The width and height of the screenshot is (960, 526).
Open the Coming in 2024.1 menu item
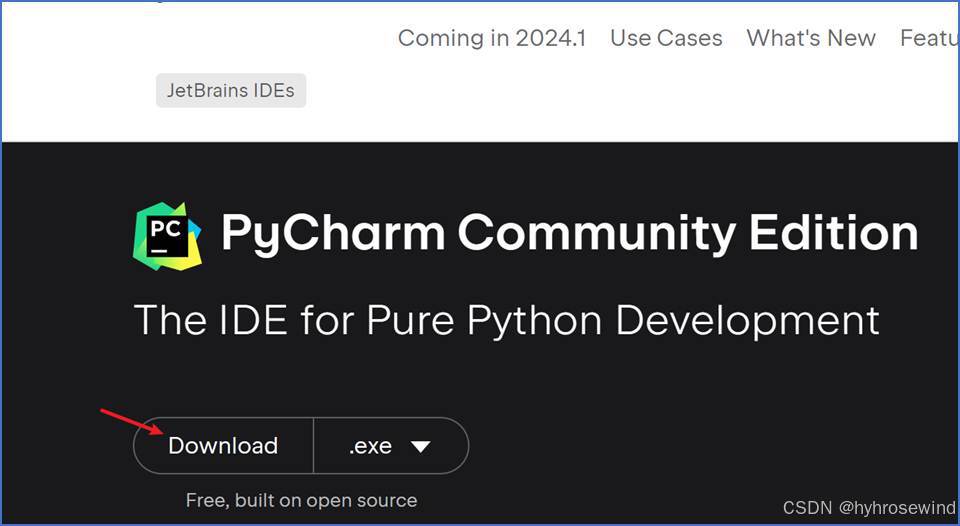(492, 38)
